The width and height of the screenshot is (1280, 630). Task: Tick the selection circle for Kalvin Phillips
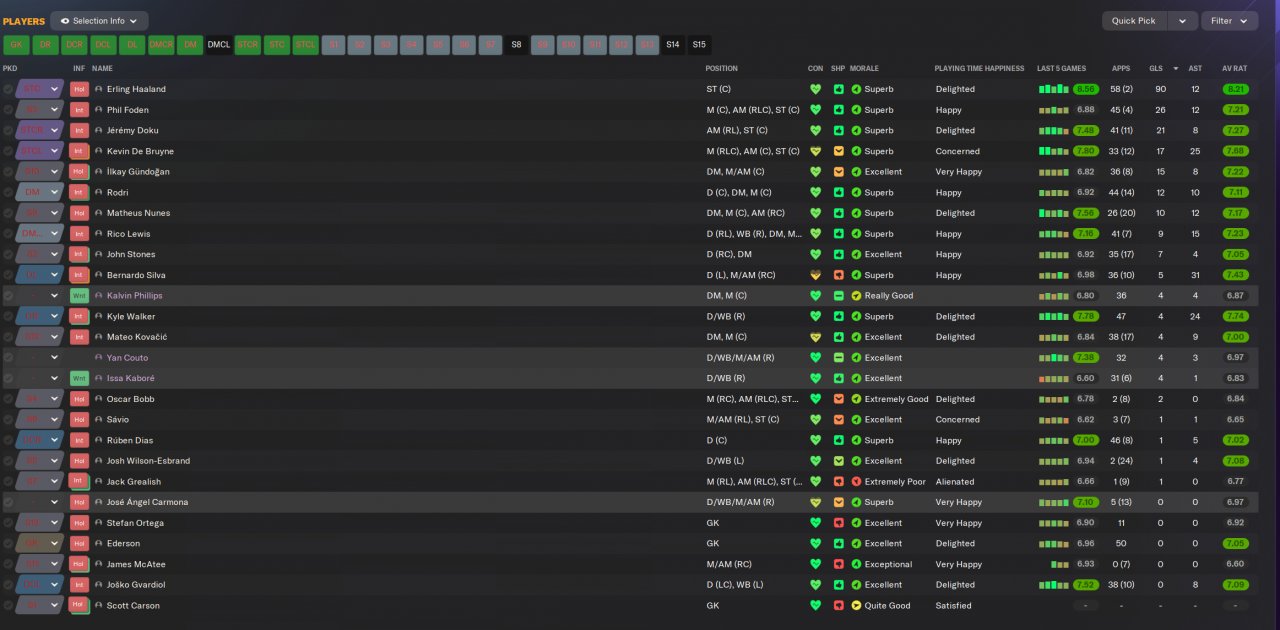[x=8, y=296]
